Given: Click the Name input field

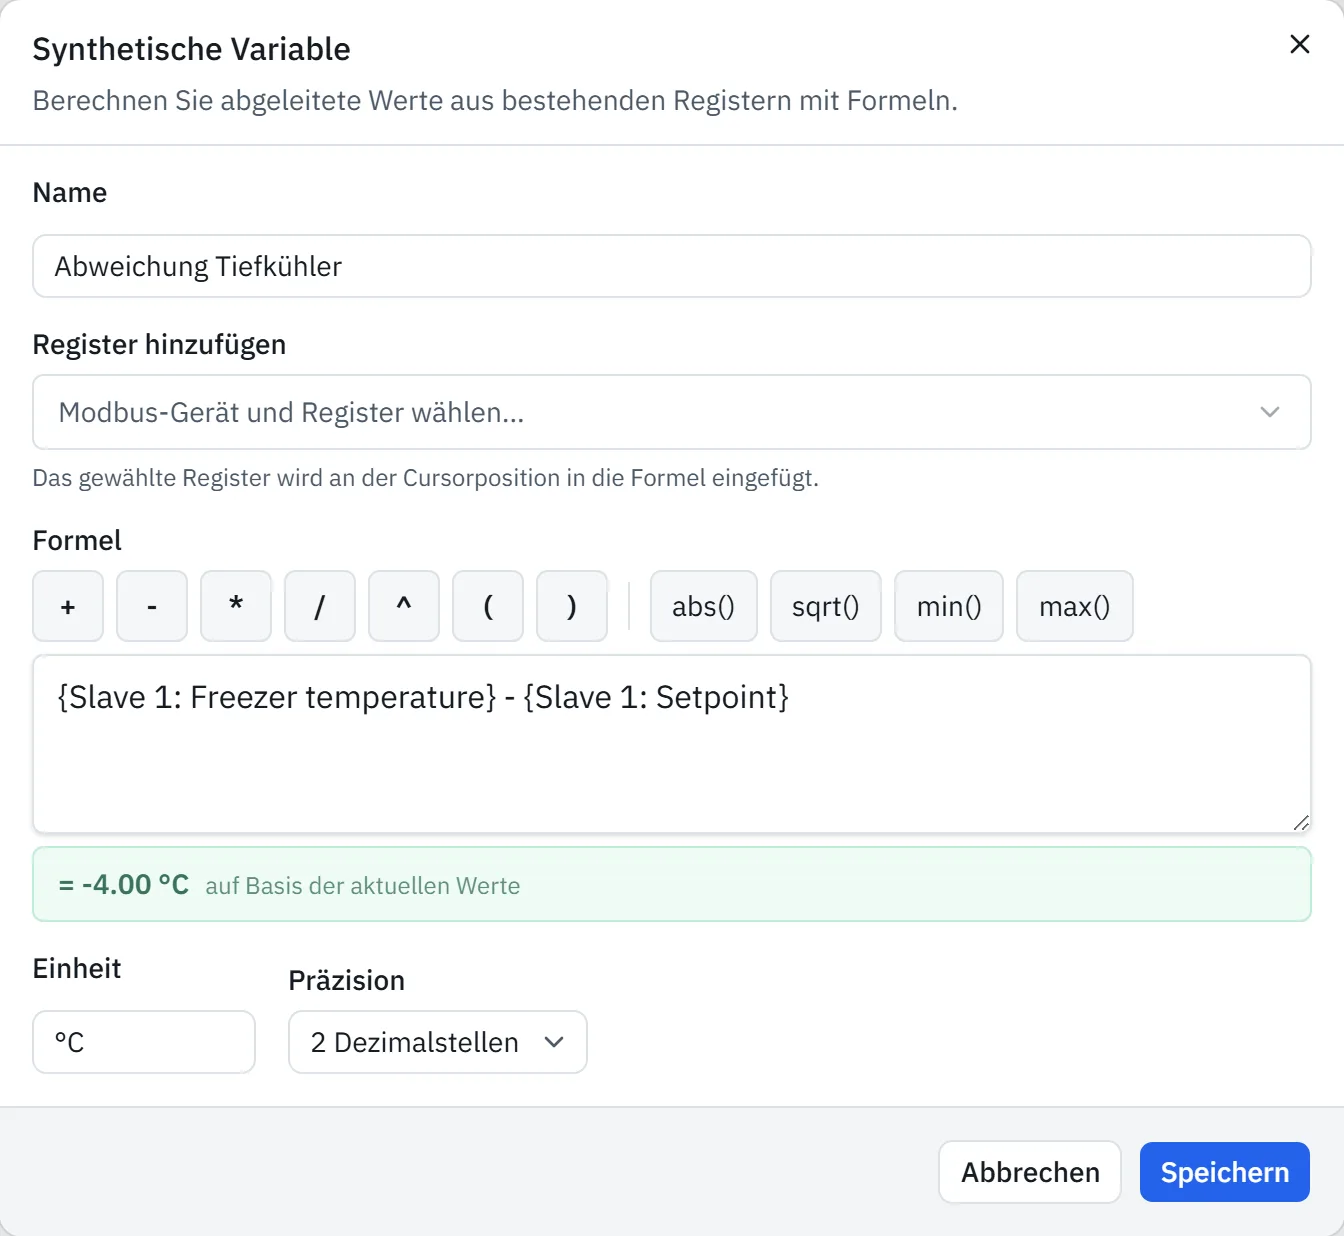Looking at the screenshot, I should [x=672, y=266].
